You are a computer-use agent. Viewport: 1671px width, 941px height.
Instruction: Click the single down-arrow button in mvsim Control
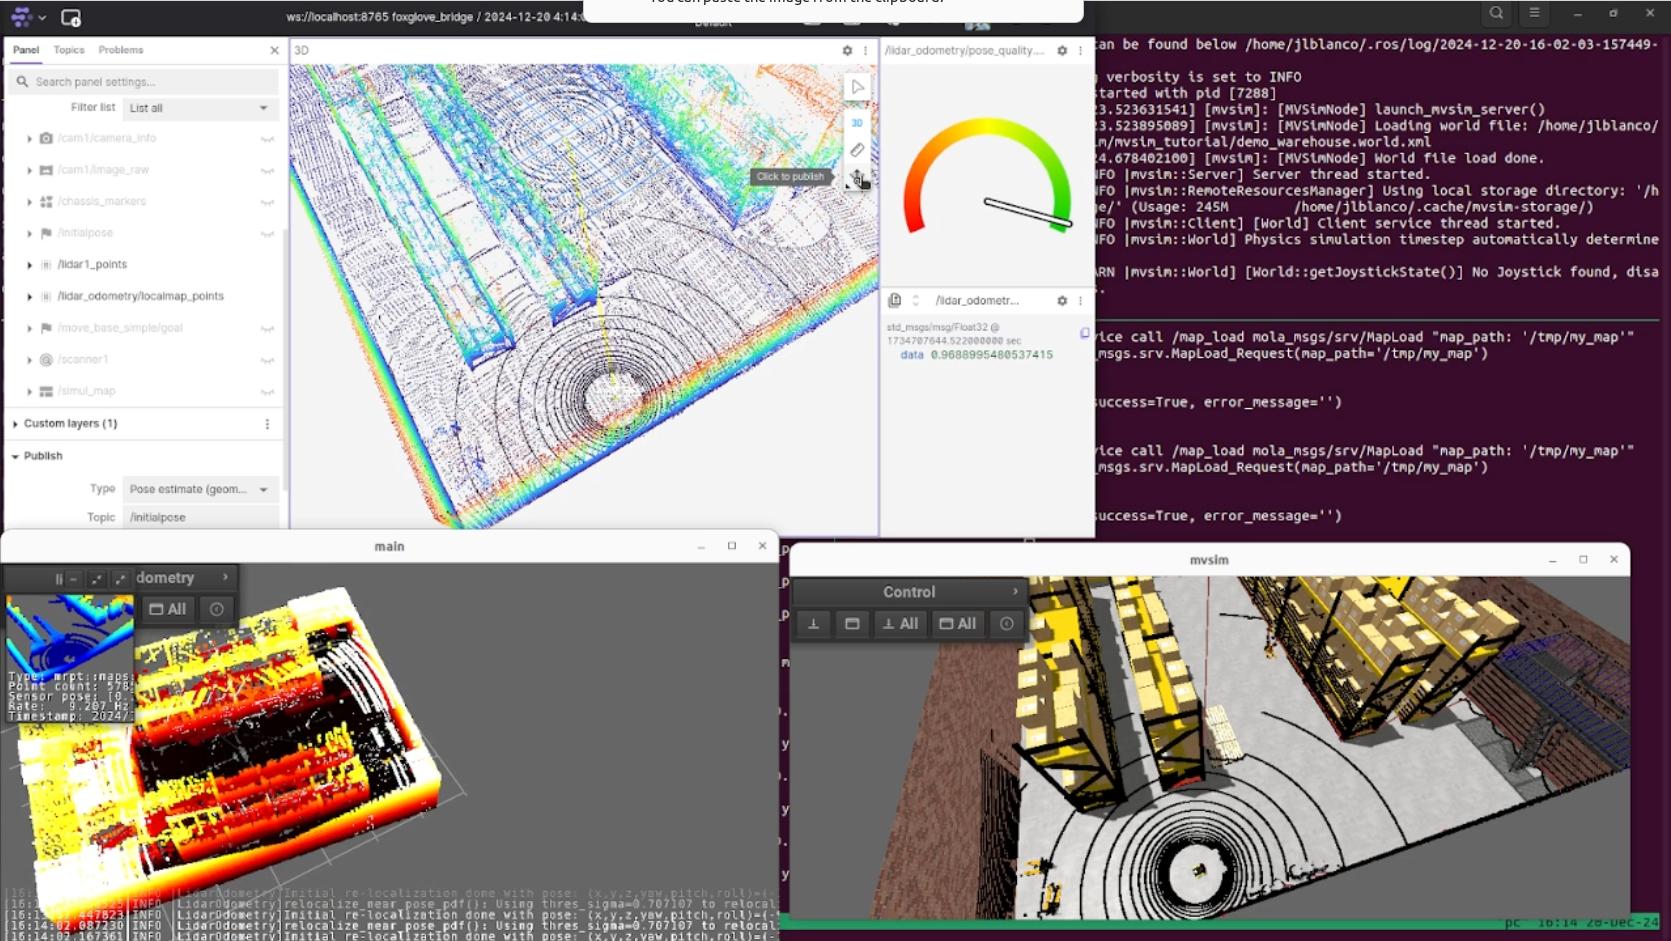[x=814, y=624]
